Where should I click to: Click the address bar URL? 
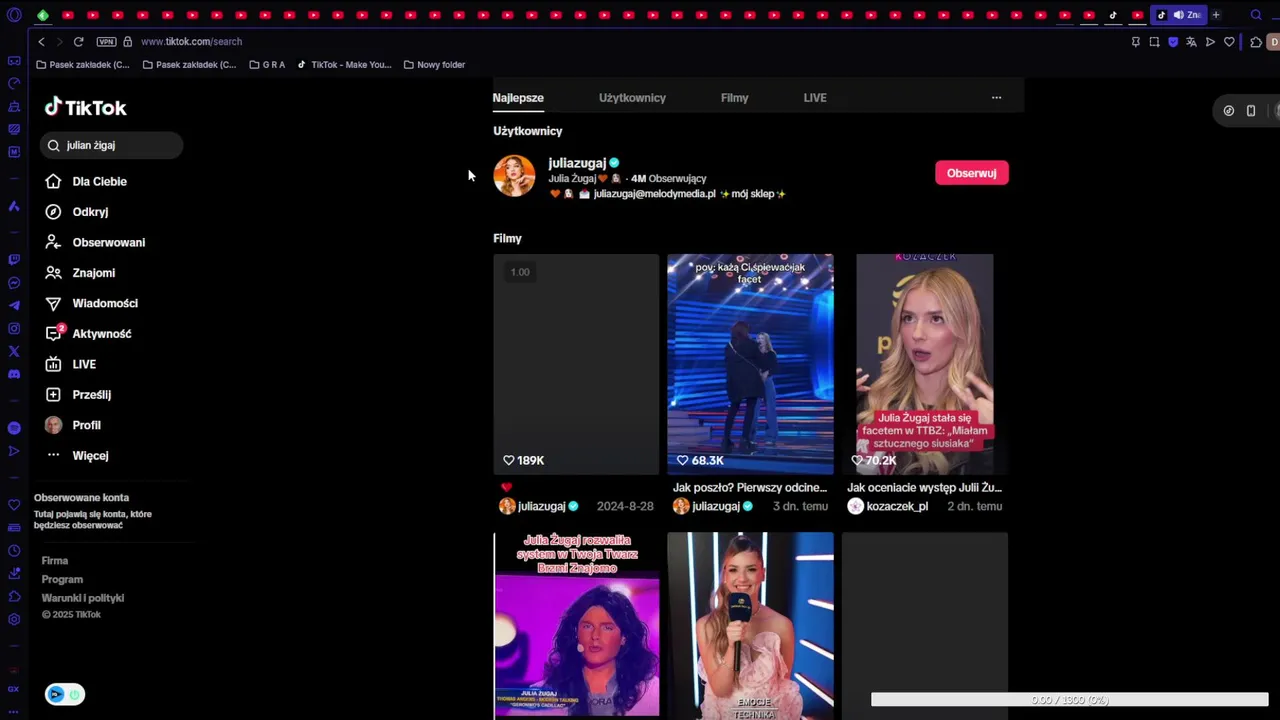191,42
